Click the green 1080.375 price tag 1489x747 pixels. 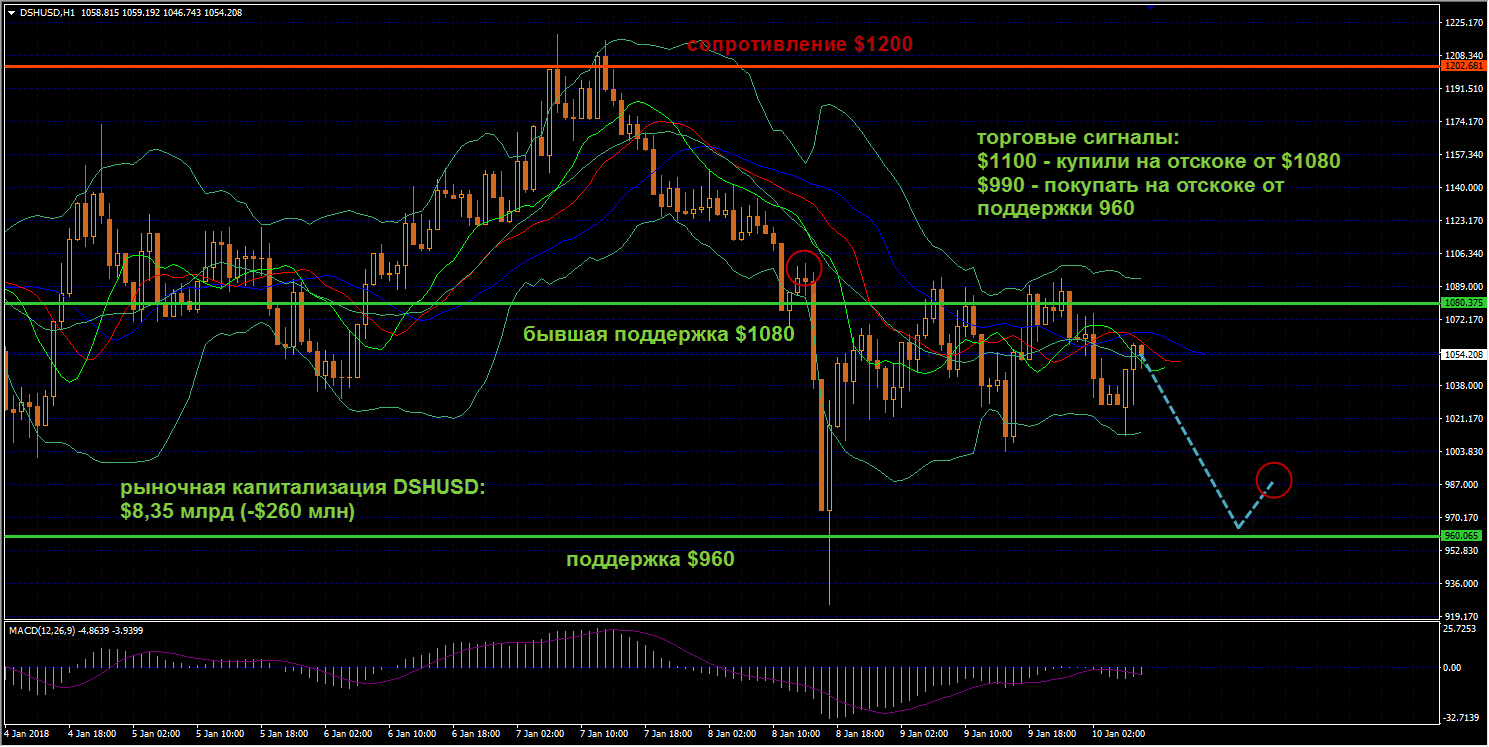(x=1463, y=303)
